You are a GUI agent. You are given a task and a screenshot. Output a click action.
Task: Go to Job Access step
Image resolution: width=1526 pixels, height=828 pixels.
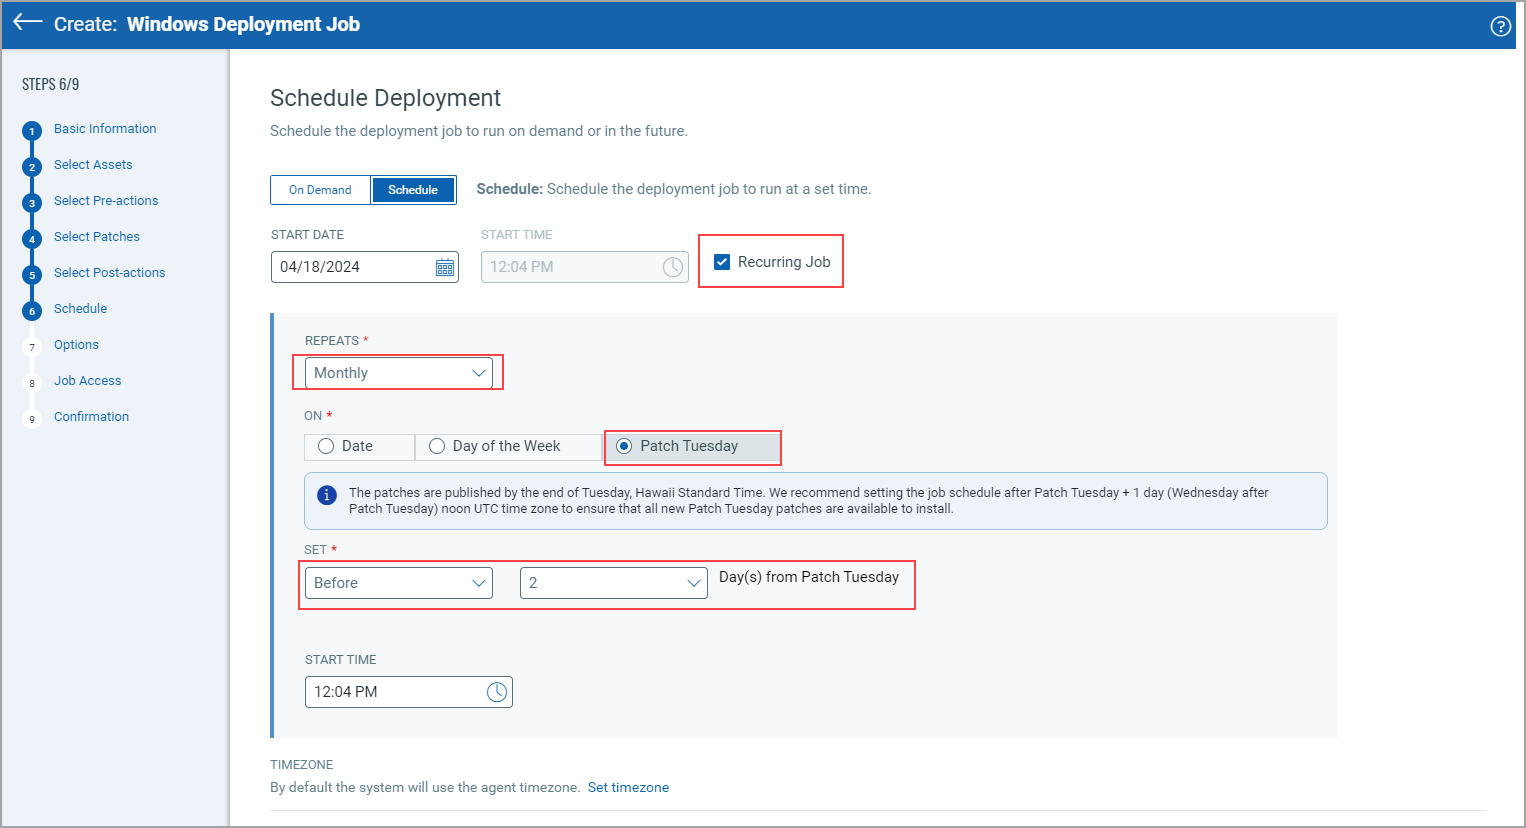pos(88,381)
